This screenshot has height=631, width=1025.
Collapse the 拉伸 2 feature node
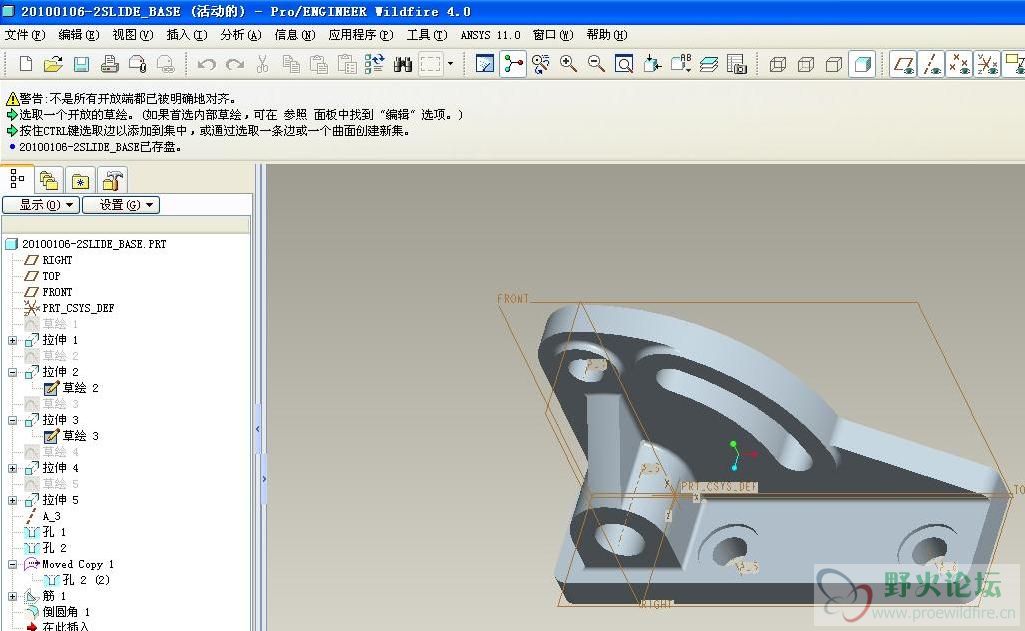click(12, 372)
